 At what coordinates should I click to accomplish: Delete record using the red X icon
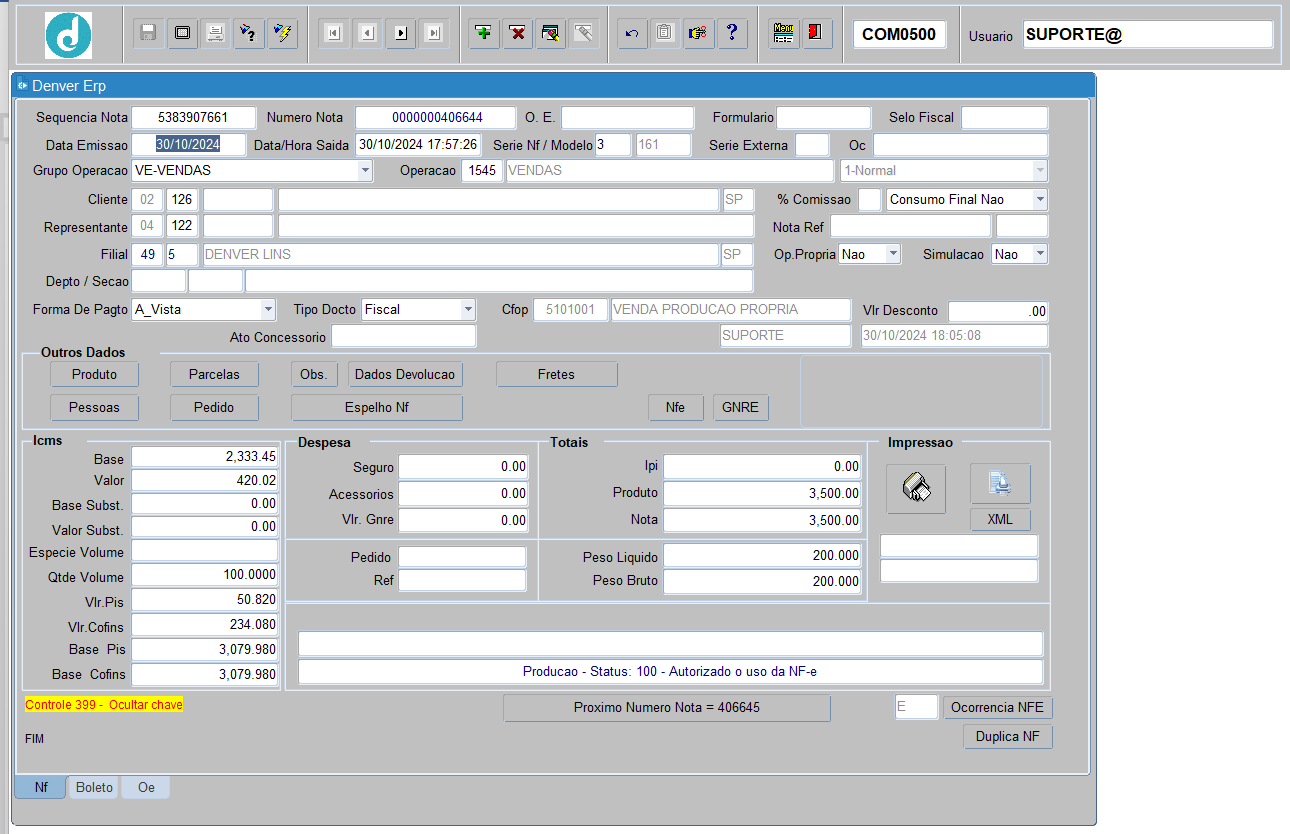pos(518,33)
